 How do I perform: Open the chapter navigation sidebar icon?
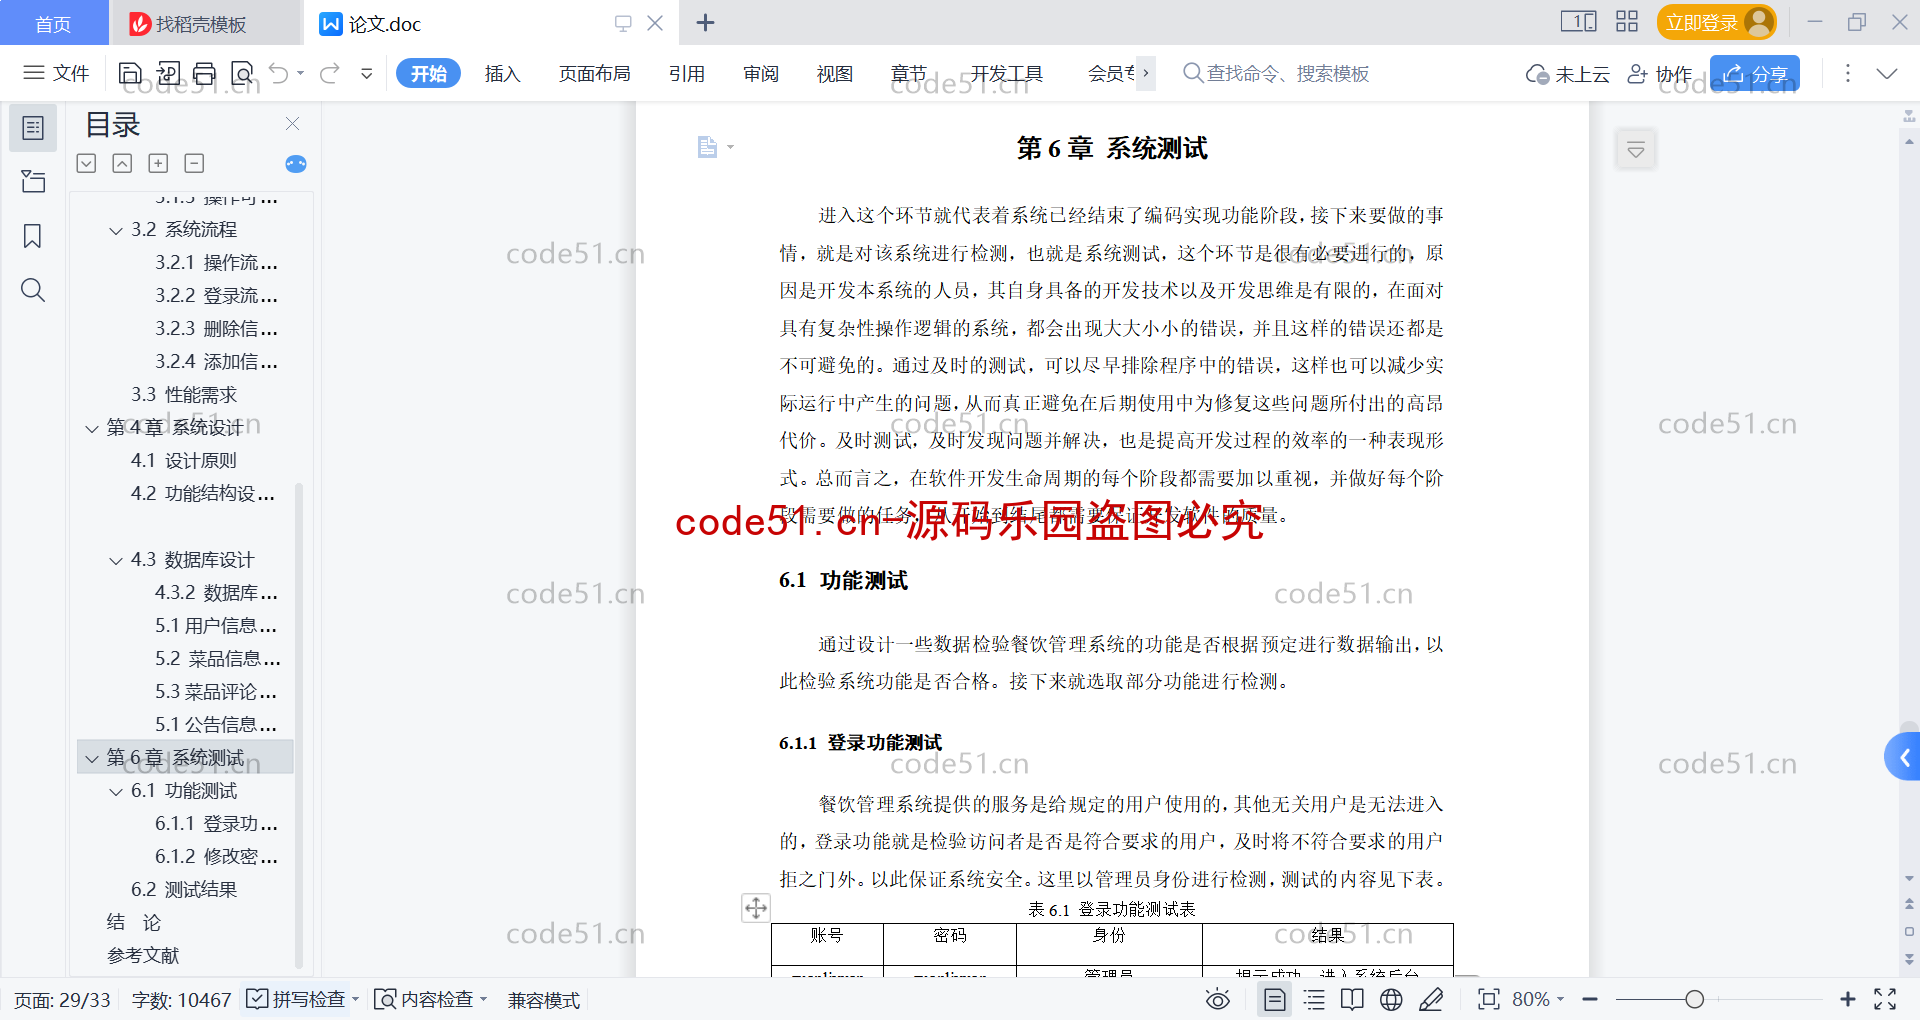[33, 181]
